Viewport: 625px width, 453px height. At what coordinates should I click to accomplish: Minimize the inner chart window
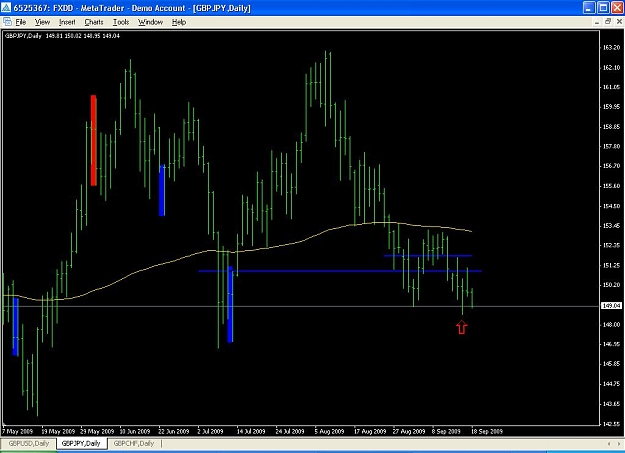click(597, 22)
